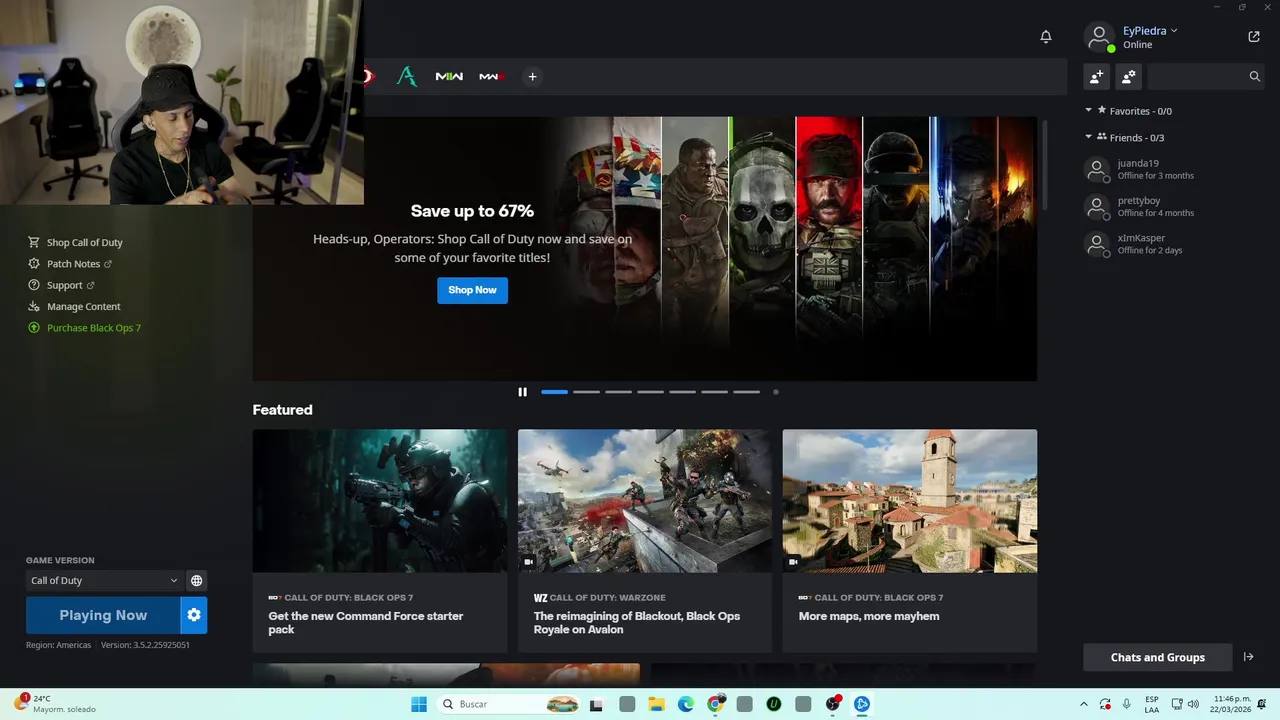Click the Battle.net taskbar icon
This screenshot has width=1280, height=720.
click(862, 704)
